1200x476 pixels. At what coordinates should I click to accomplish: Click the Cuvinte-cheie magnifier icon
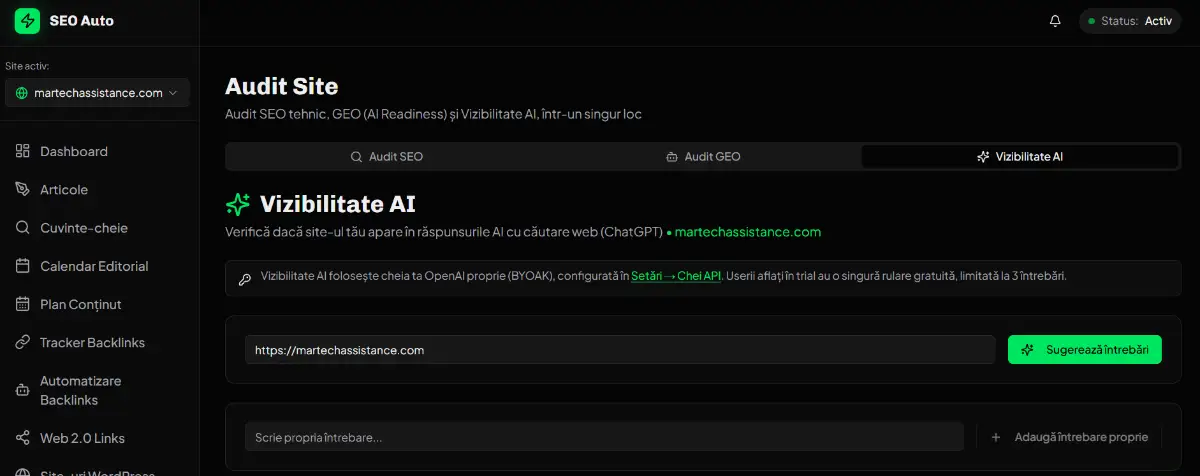(22, 227)
